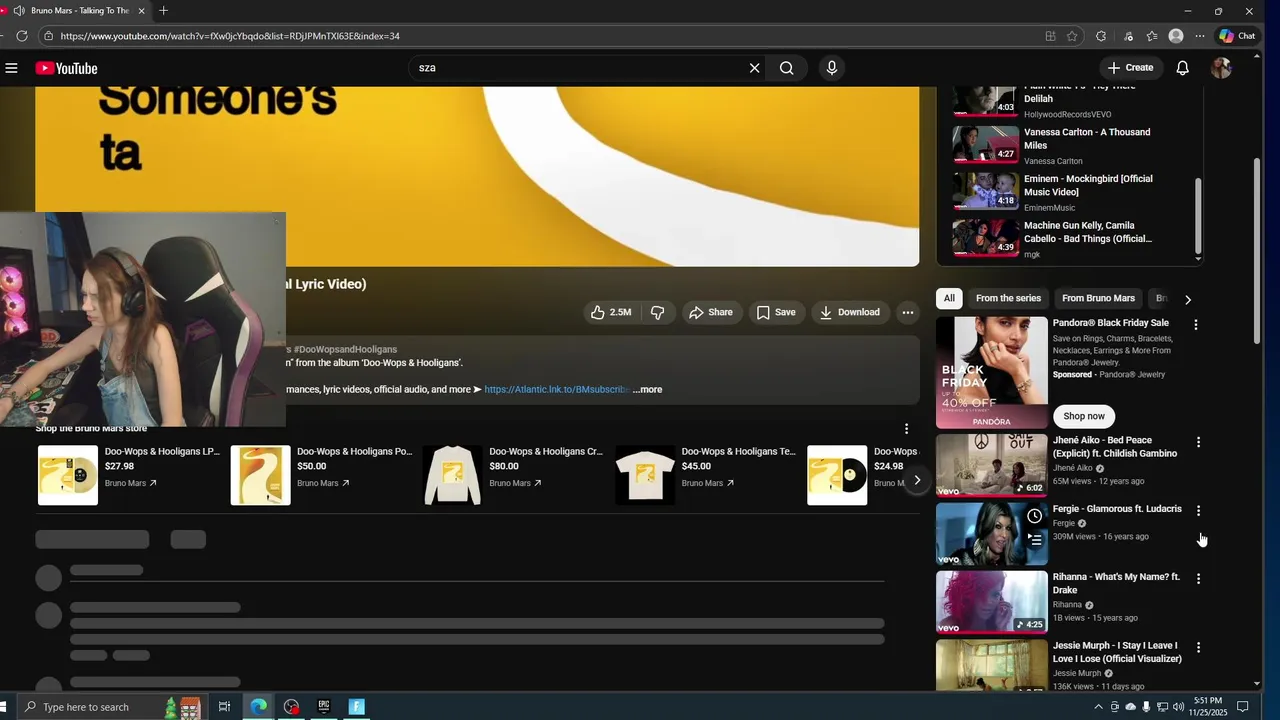This screenshot has height=720, width=1280.
Task: Dislike the video with thumbs down
Action: point(657,312)
